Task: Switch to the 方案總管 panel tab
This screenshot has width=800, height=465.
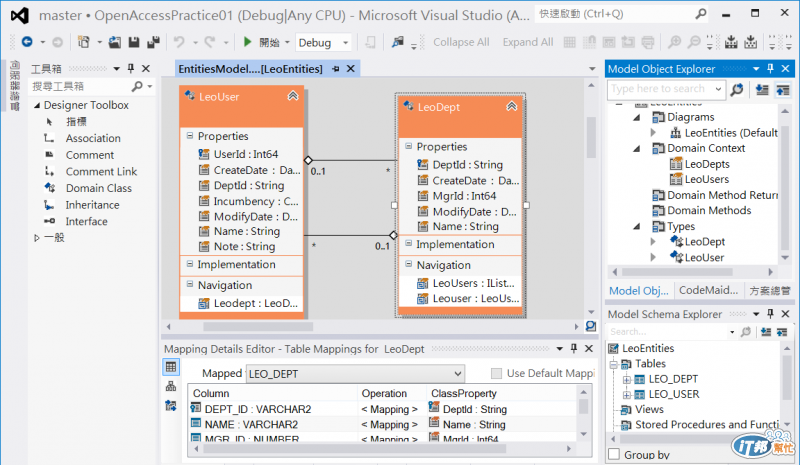Action: (x=770, y=290)
